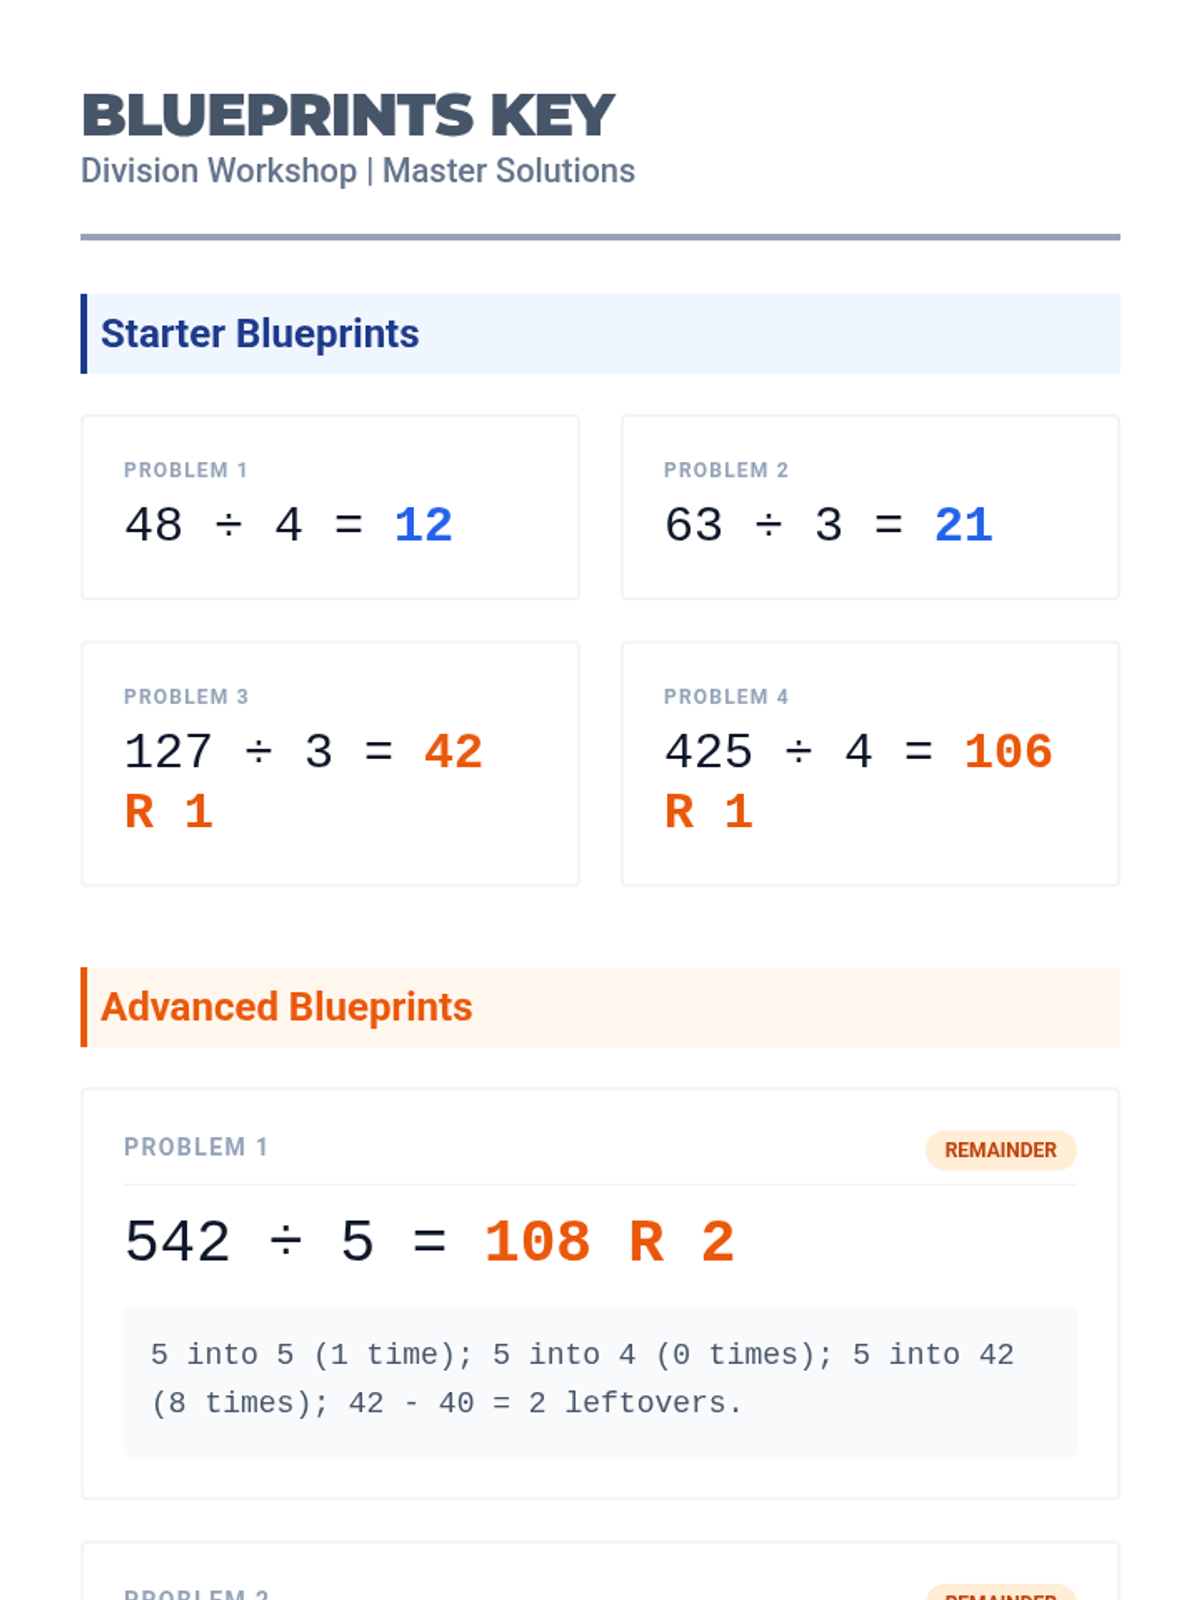Click the Division Workshop subtitle text

point(357,171)
